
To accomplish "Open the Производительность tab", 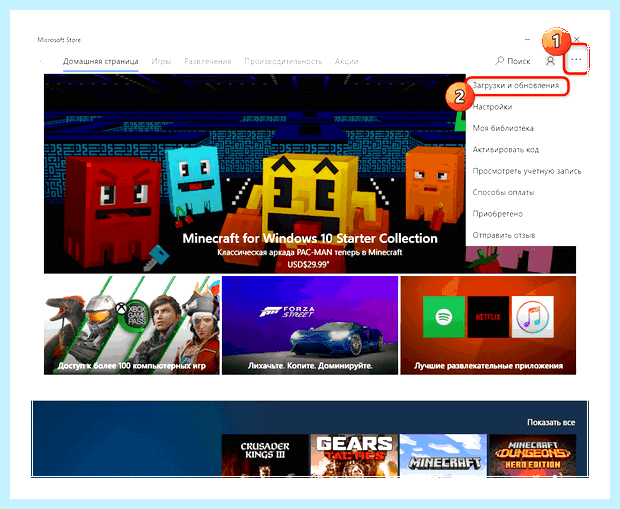I will pyautogui.click(x=283, y=61).
